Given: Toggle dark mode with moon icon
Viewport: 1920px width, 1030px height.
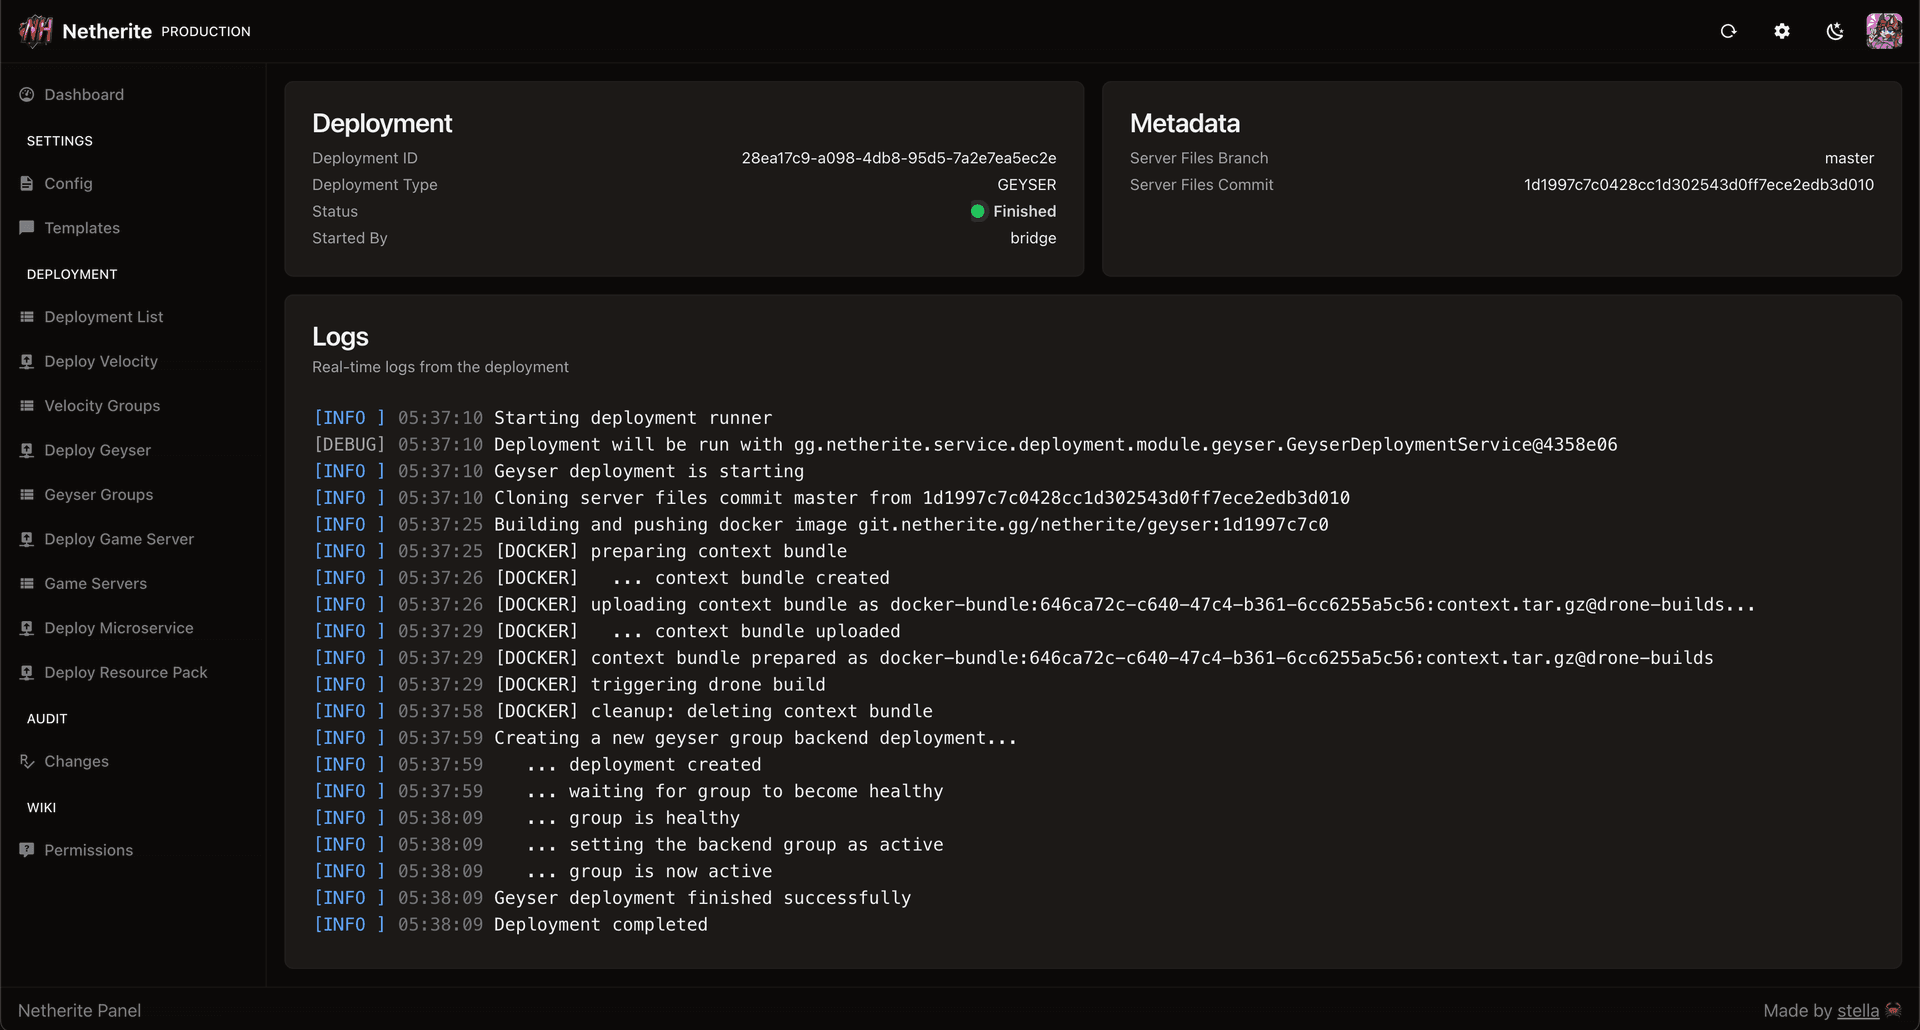Looking at the screenshot, I should (x=1835, y=31).
